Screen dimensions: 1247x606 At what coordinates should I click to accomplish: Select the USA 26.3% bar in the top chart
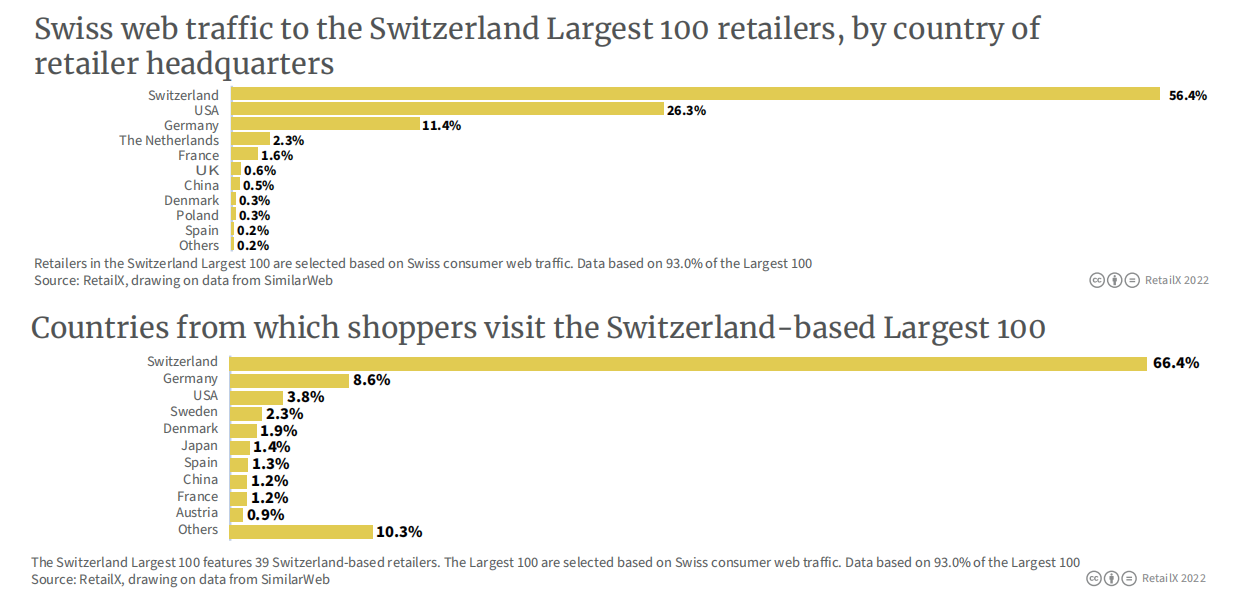click(x=448, y=110)
